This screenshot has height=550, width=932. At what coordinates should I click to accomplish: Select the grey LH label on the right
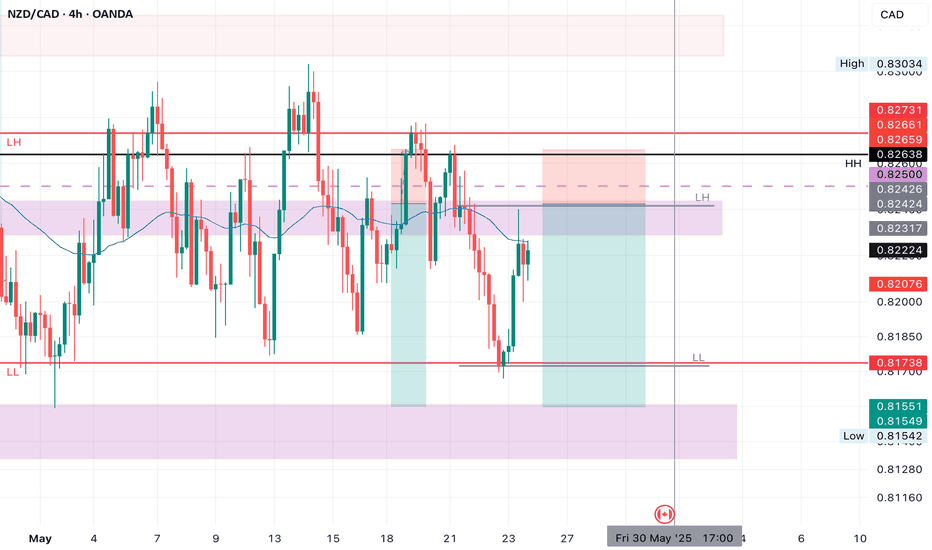coord(702,197)
